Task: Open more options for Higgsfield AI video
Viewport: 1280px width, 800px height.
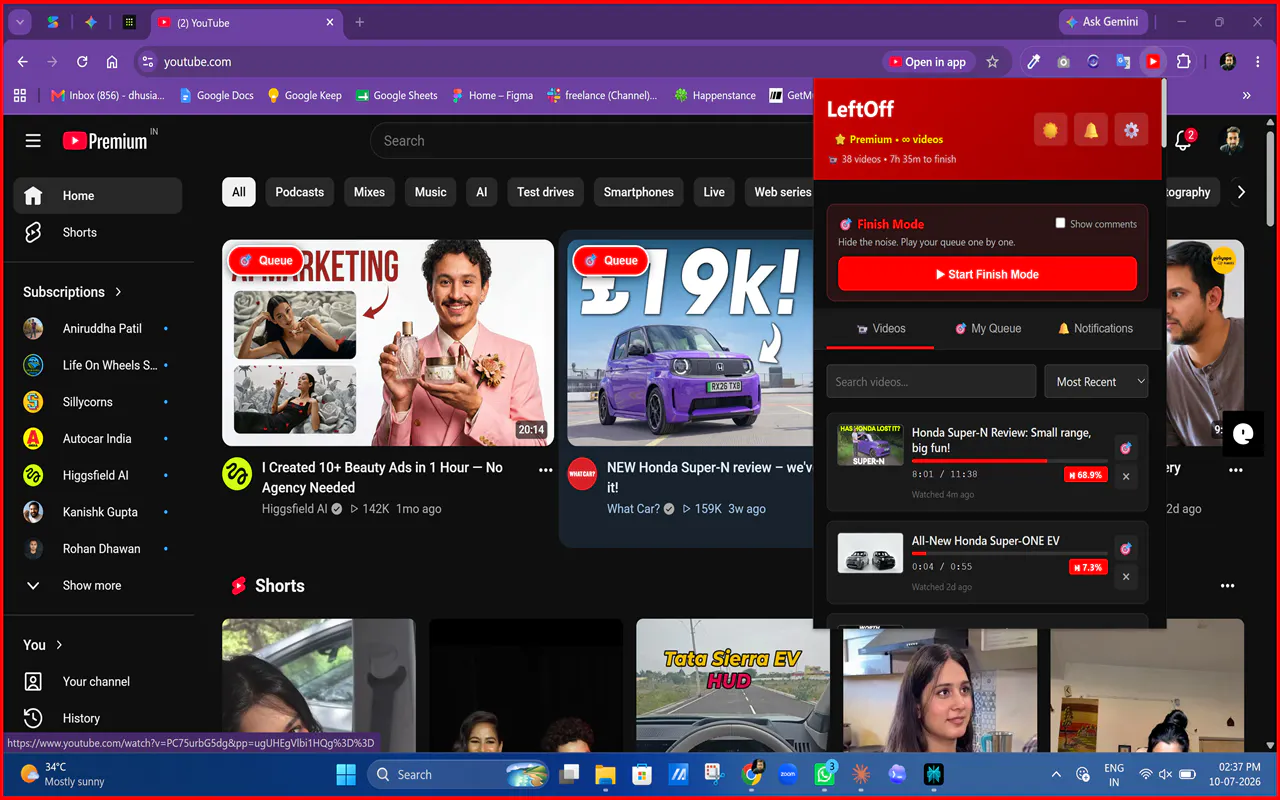Action: [545, 469]
